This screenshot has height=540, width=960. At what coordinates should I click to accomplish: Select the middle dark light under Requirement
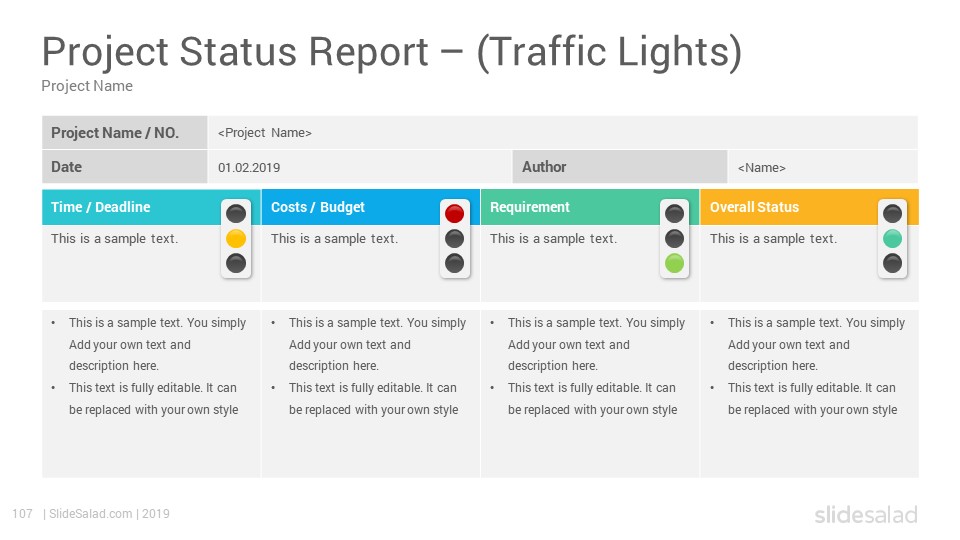(x=674, y=239)
